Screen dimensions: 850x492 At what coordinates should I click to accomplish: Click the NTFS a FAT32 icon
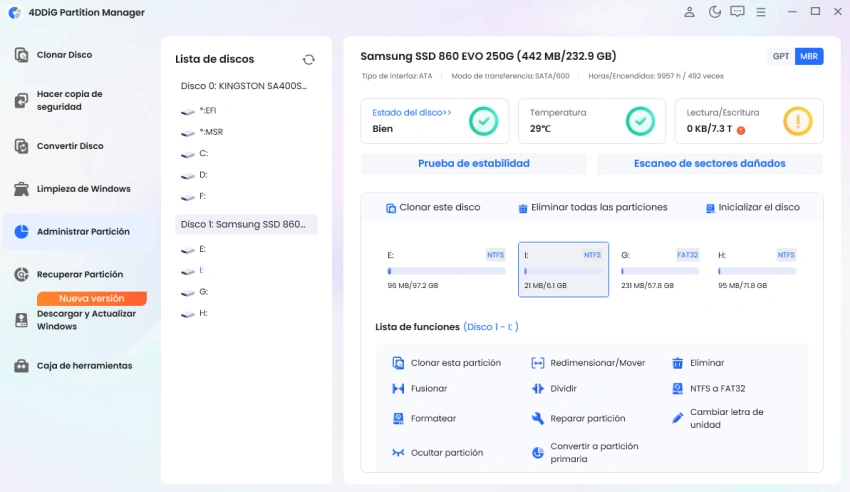click(678, 389)
